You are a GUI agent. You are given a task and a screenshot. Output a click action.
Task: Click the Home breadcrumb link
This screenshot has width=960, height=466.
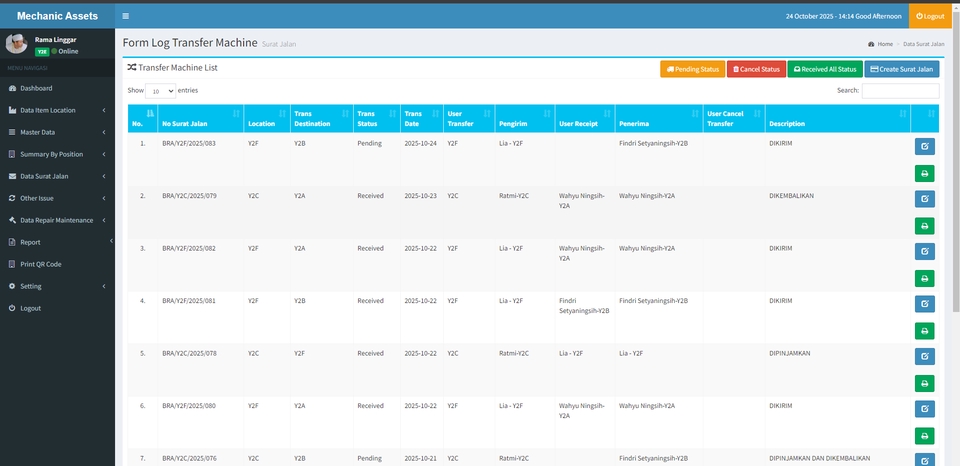pos(884,44)
